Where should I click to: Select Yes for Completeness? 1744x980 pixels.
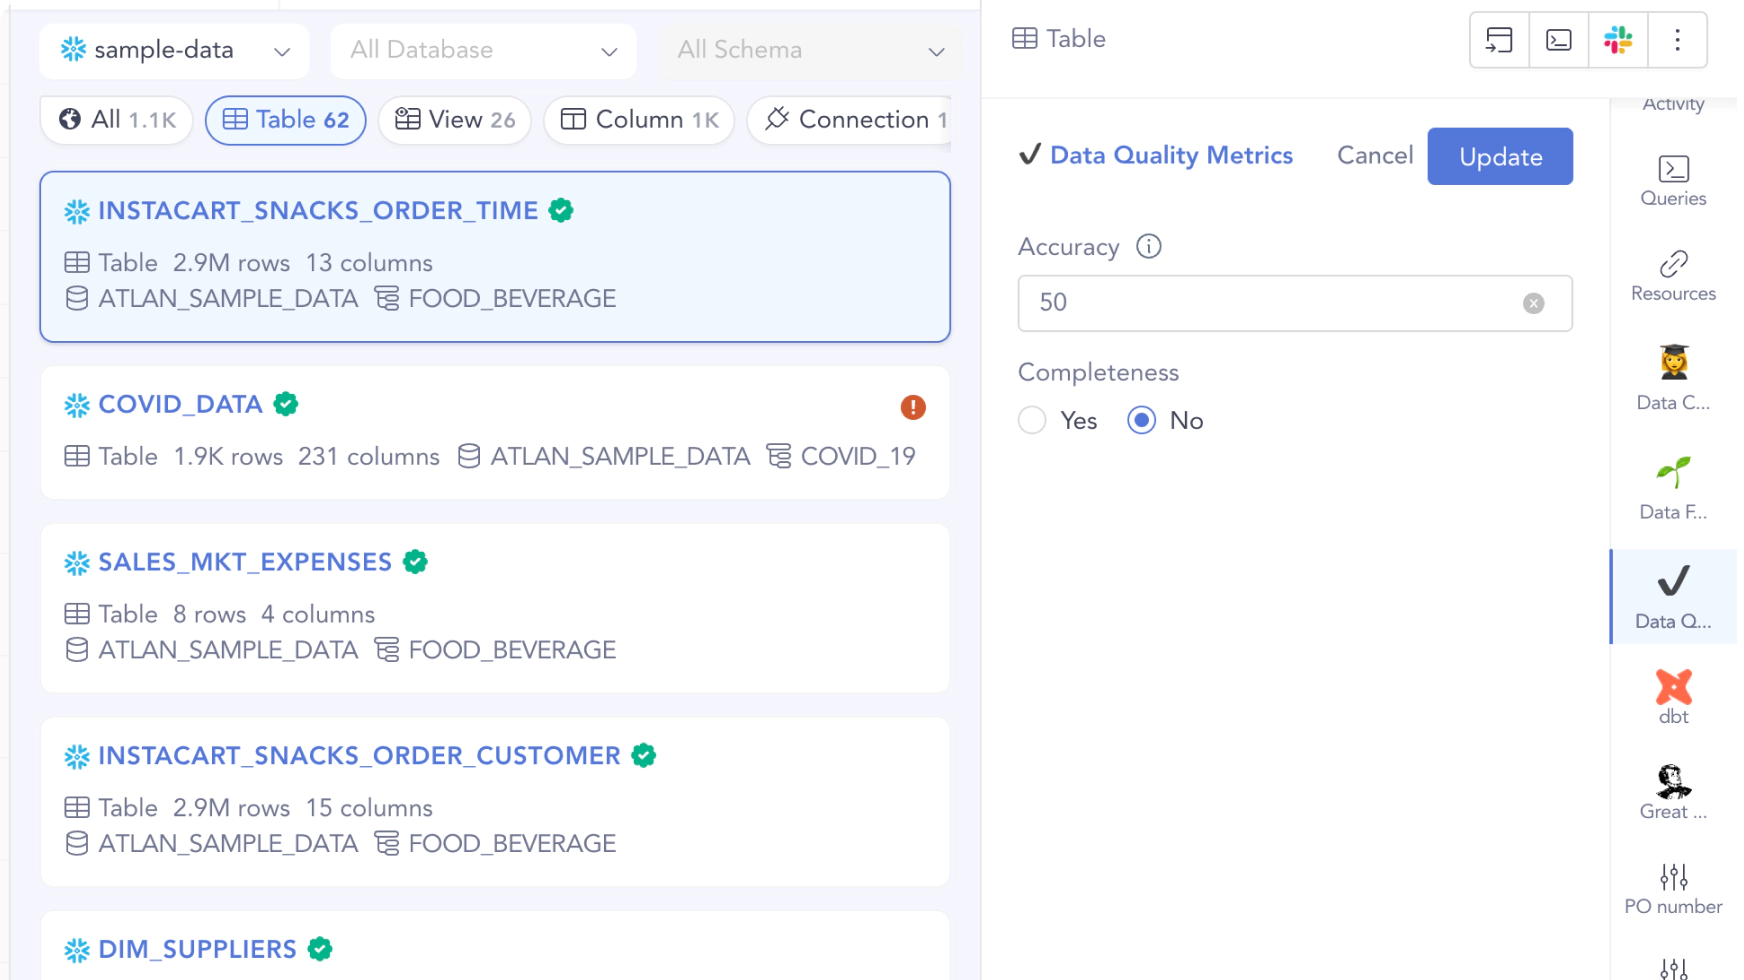[1033, 421]
